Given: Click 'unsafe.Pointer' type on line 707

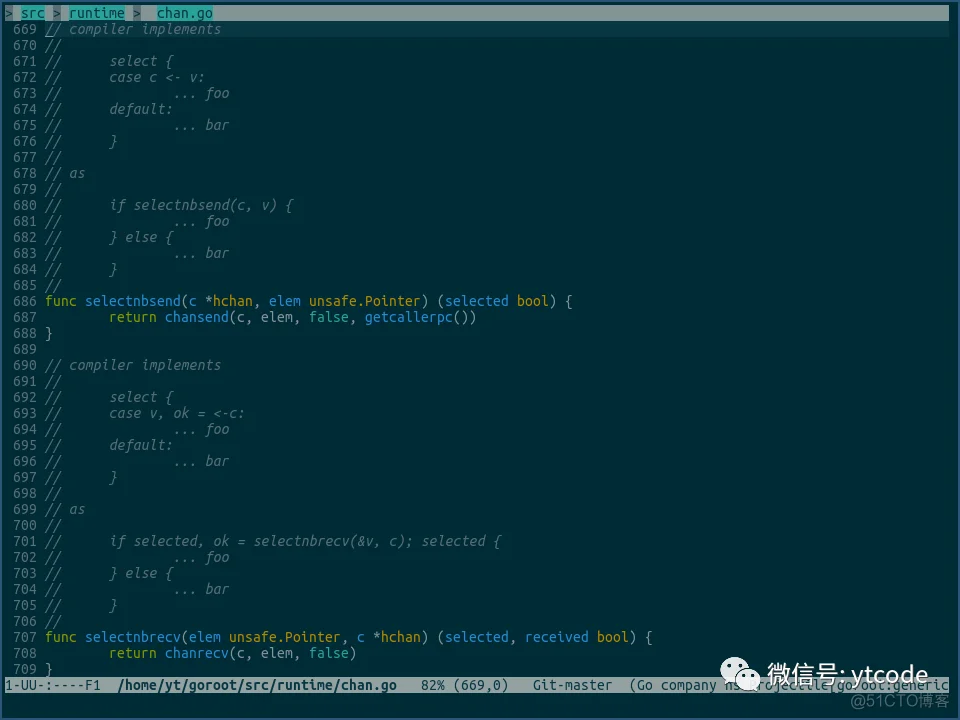Looking at the screenshot, I should coord(285,637).
